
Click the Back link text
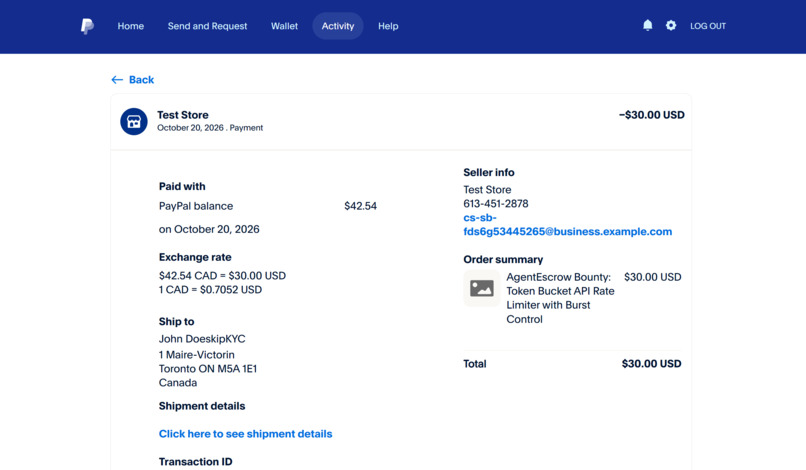pos(141,80)
